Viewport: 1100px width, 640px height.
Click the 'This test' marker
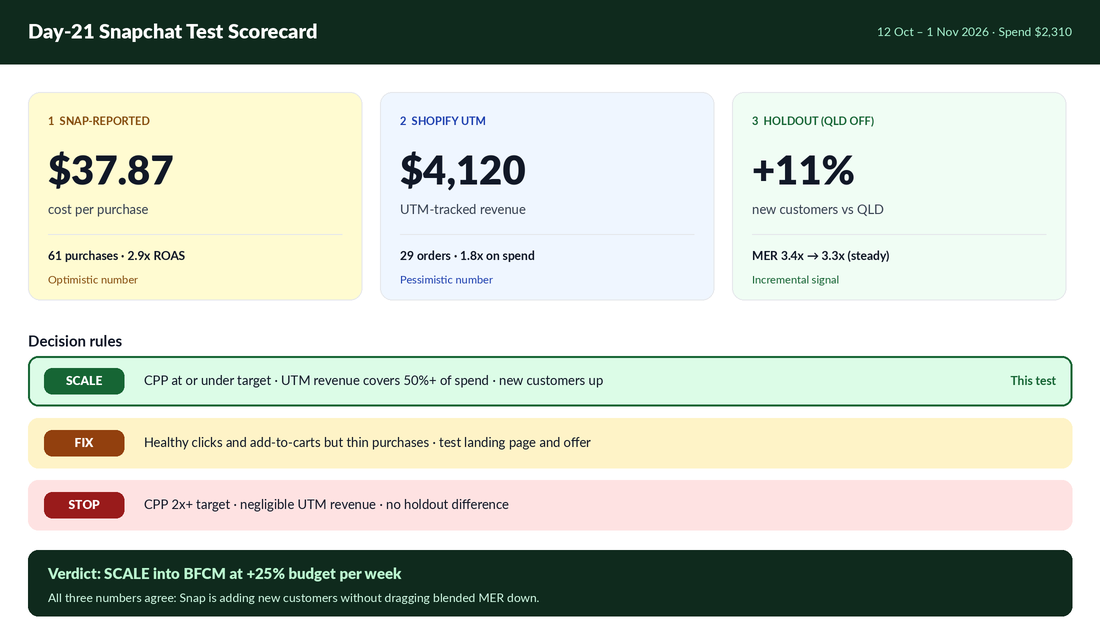click(1033, 380)
